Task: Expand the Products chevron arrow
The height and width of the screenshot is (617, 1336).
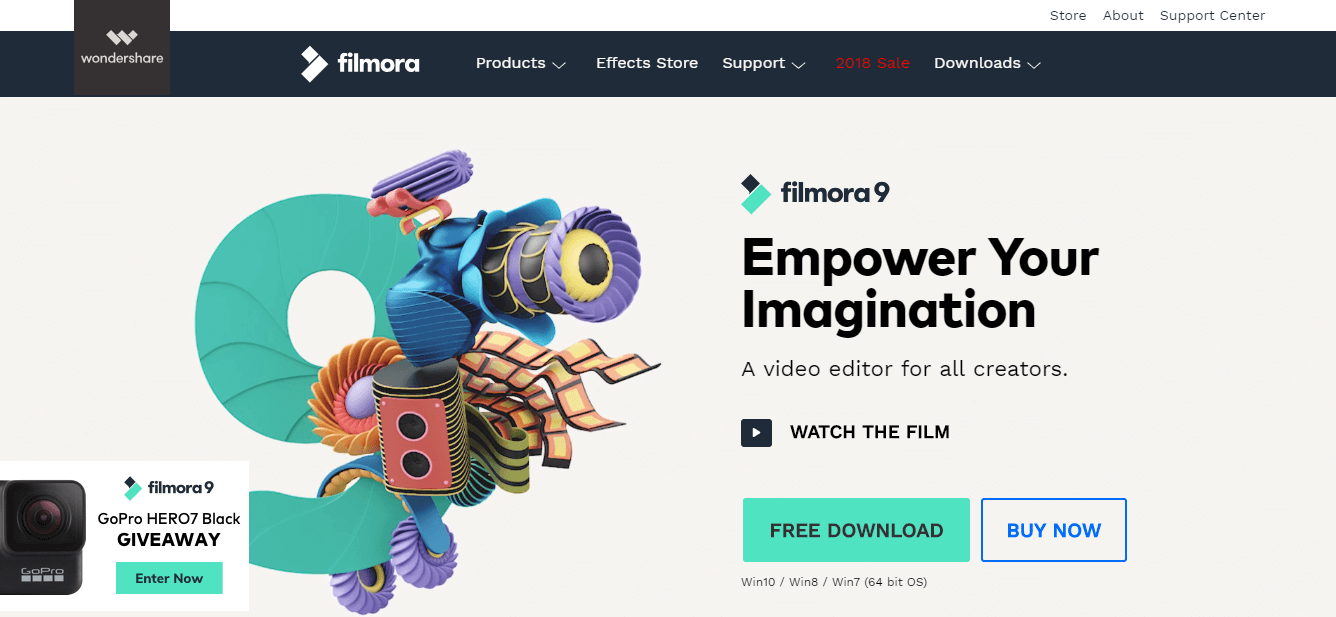Action: pyautogui.click(x=559, y=65)
